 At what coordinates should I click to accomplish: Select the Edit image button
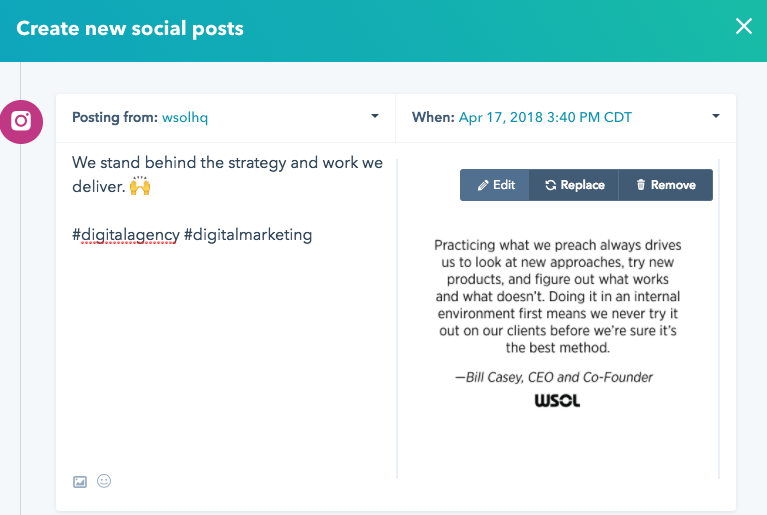pyautogui.click(x=495, y=185)
